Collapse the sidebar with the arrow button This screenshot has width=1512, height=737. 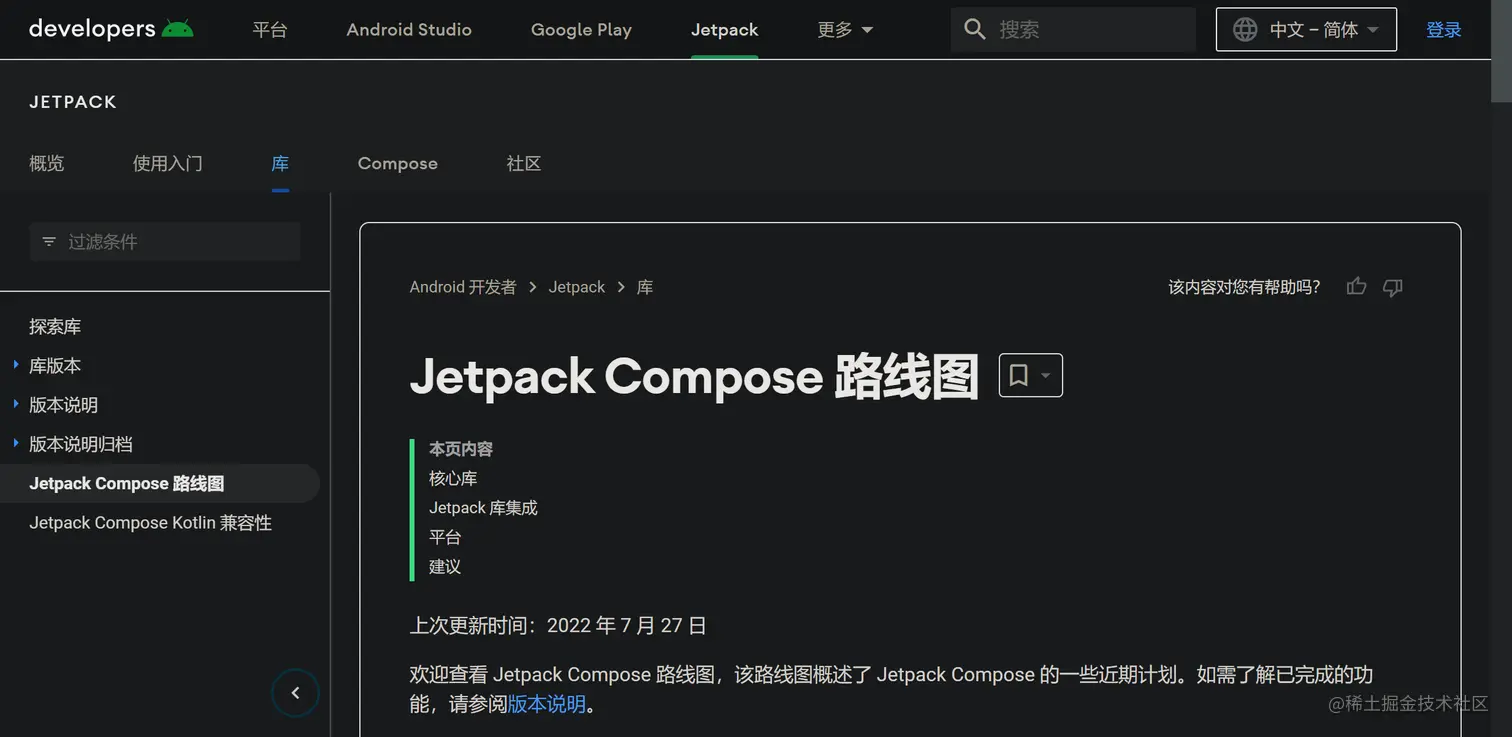point(295,693)
